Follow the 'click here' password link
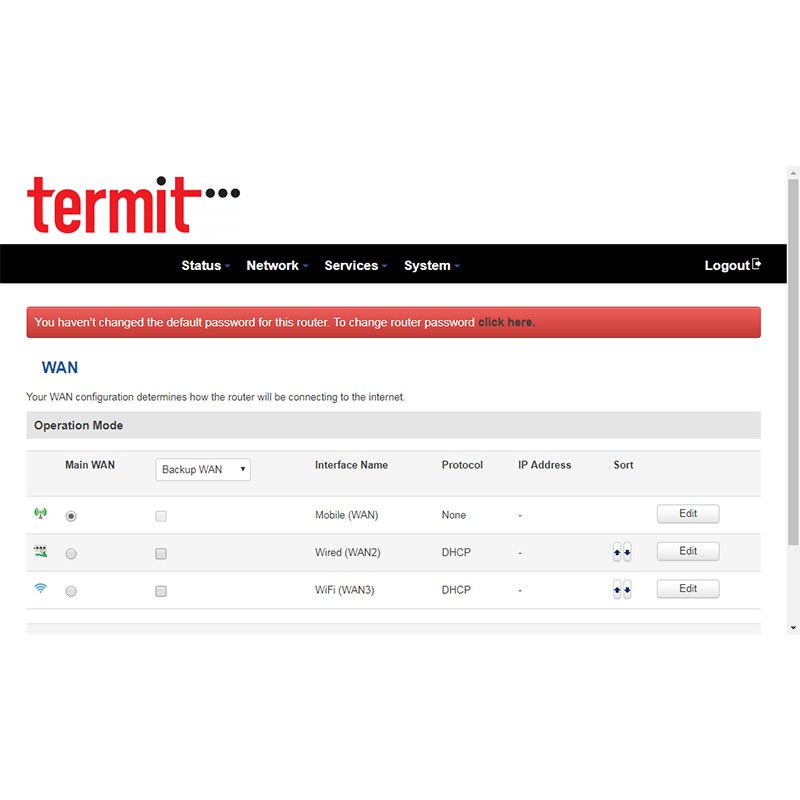This screenshot has height=800, width=800. point(505,323)
